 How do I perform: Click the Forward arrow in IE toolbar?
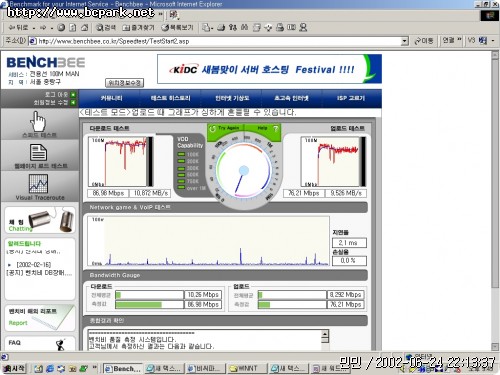click(x=43, y=28)
